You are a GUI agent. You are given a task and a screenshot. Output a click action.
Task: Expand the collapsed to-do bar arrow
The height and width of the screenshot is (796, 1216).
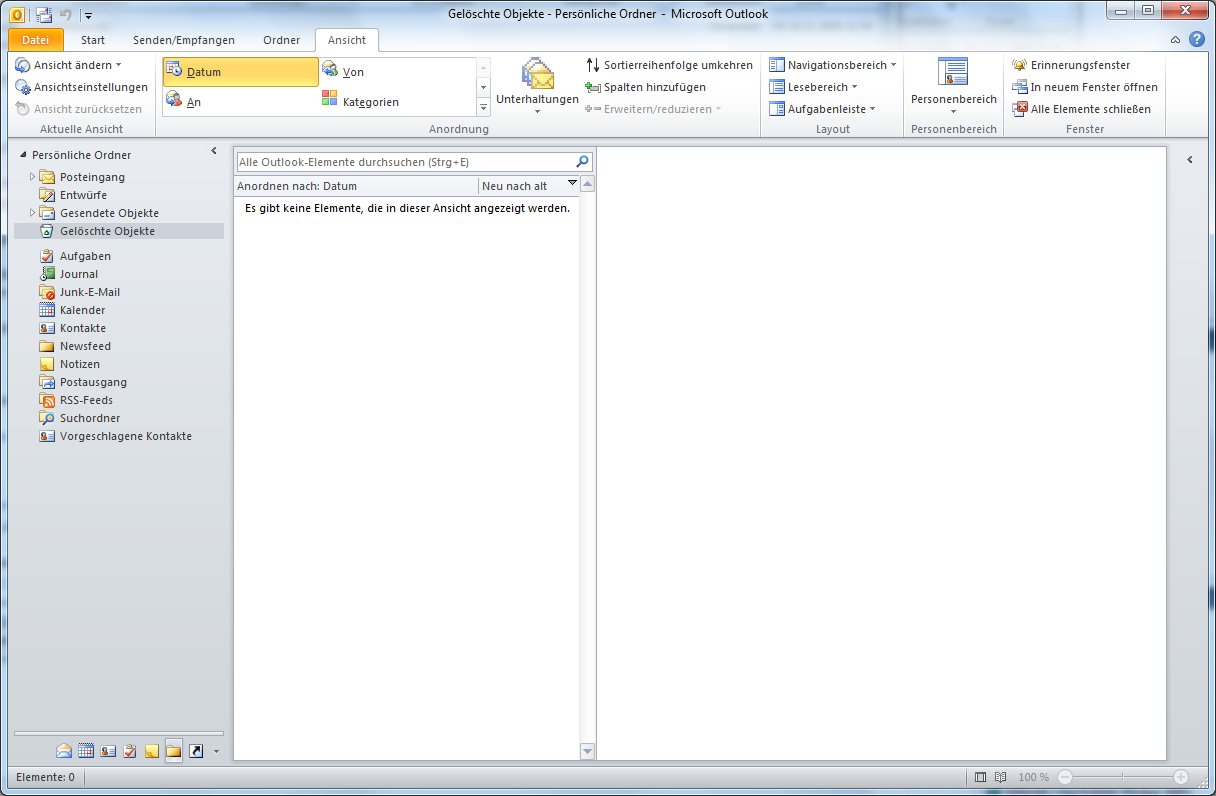pyautogui.click(x=1189, y=160)
